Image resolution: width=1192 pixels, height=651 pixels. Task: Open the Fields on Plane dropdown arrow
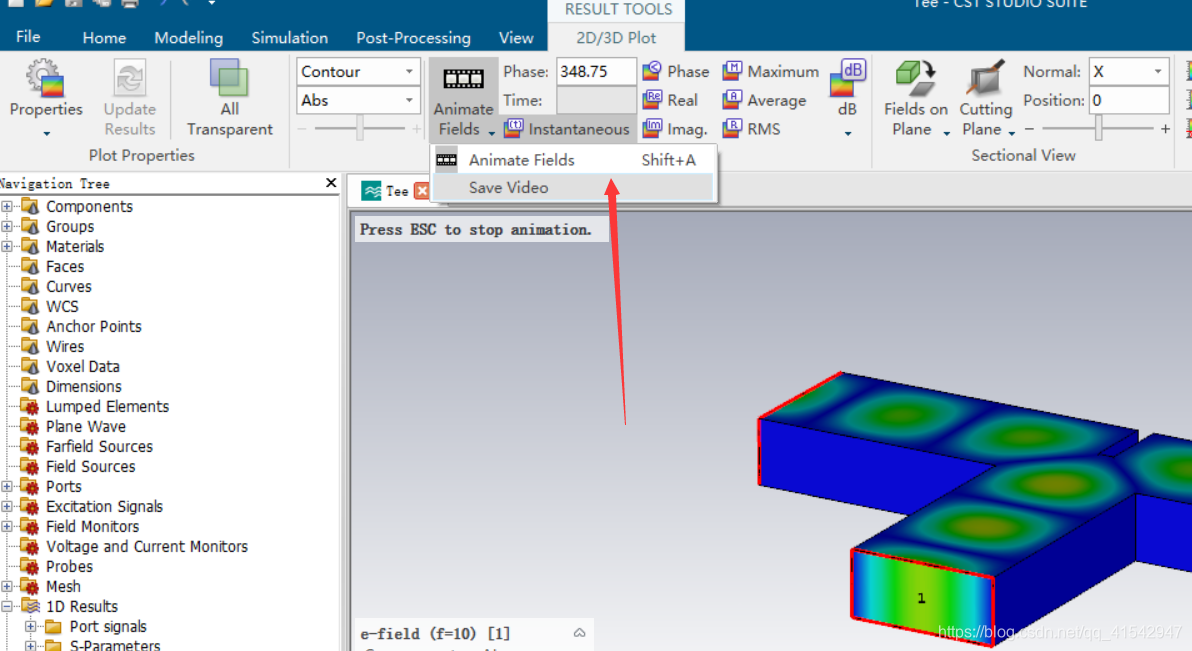(x=946, y=133)
